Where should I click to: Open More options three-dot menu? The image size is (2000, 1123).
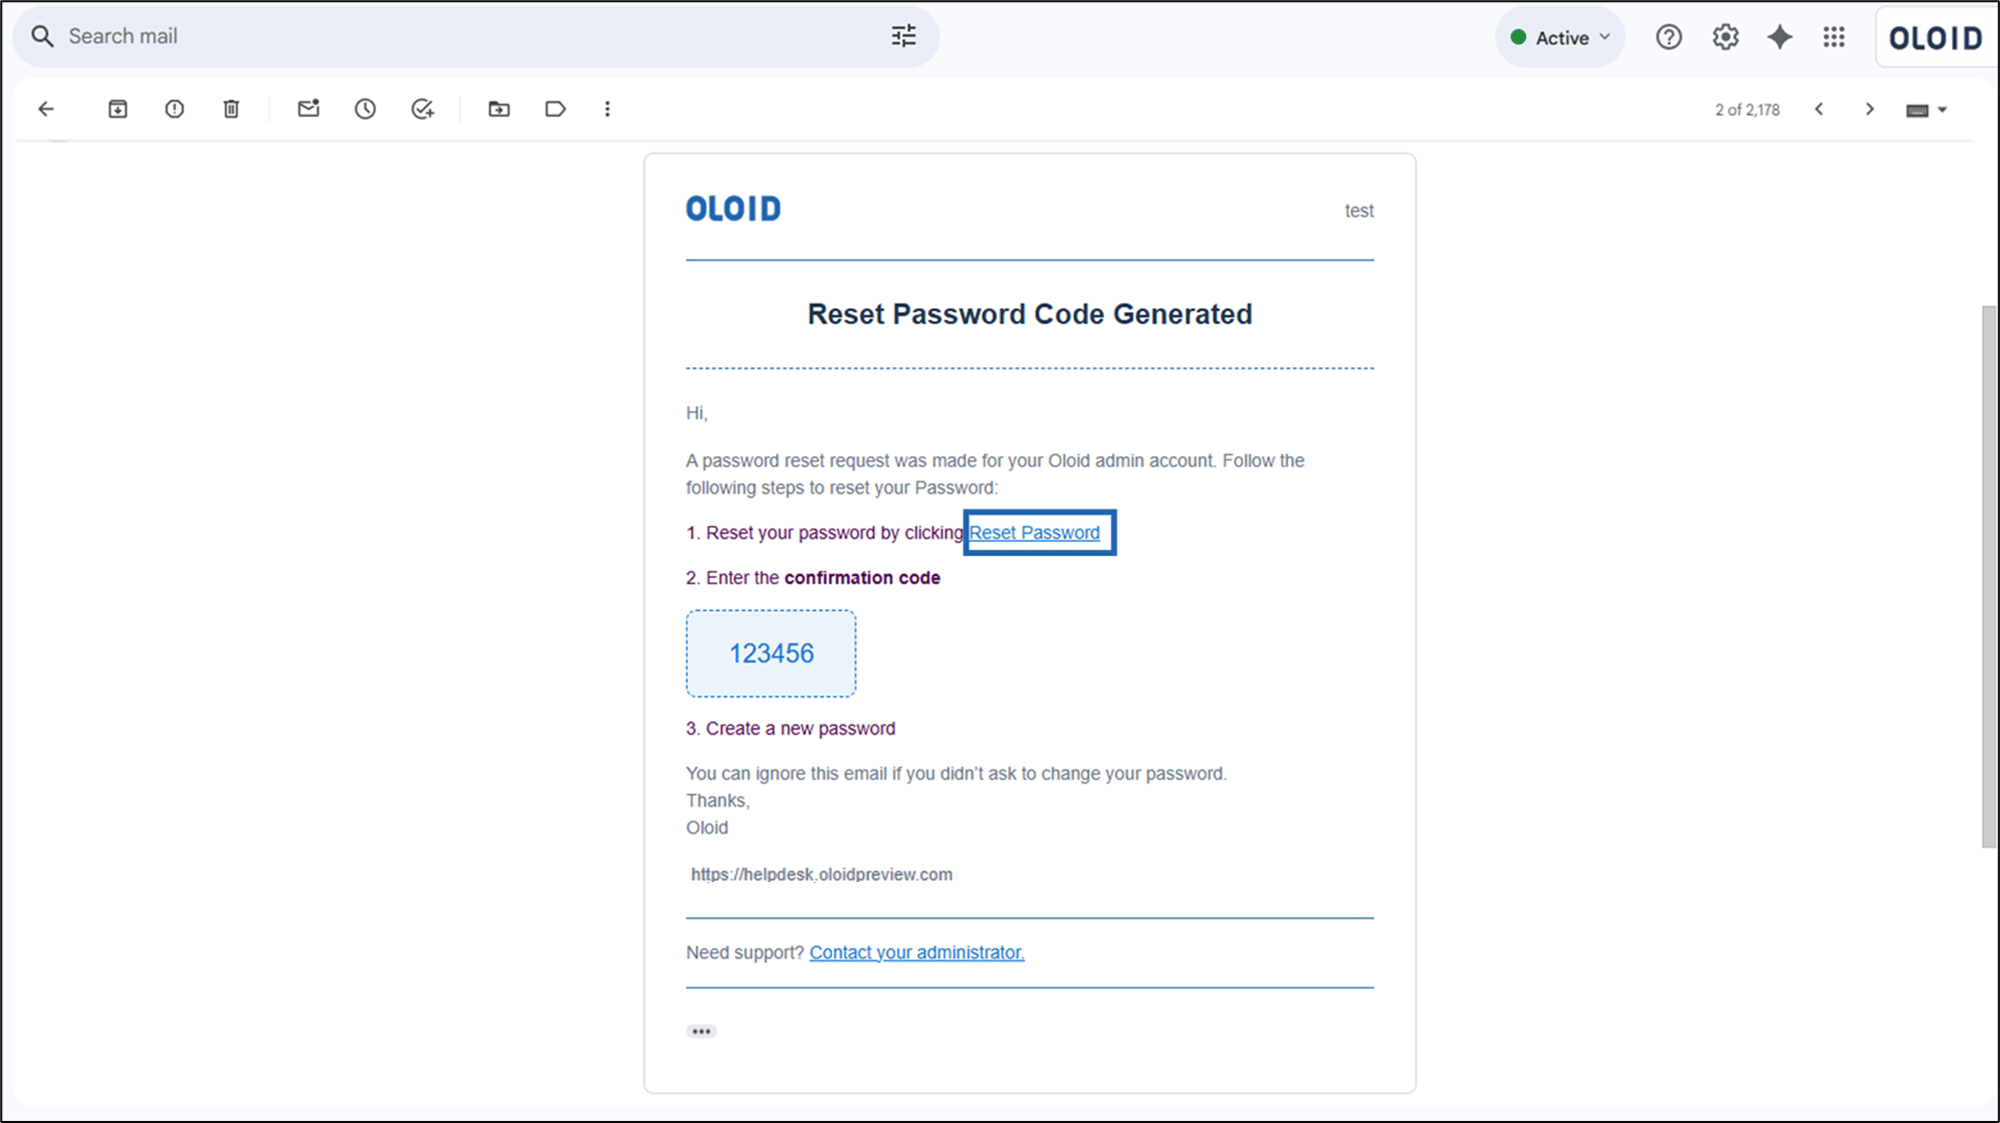[x=607, y=109]
